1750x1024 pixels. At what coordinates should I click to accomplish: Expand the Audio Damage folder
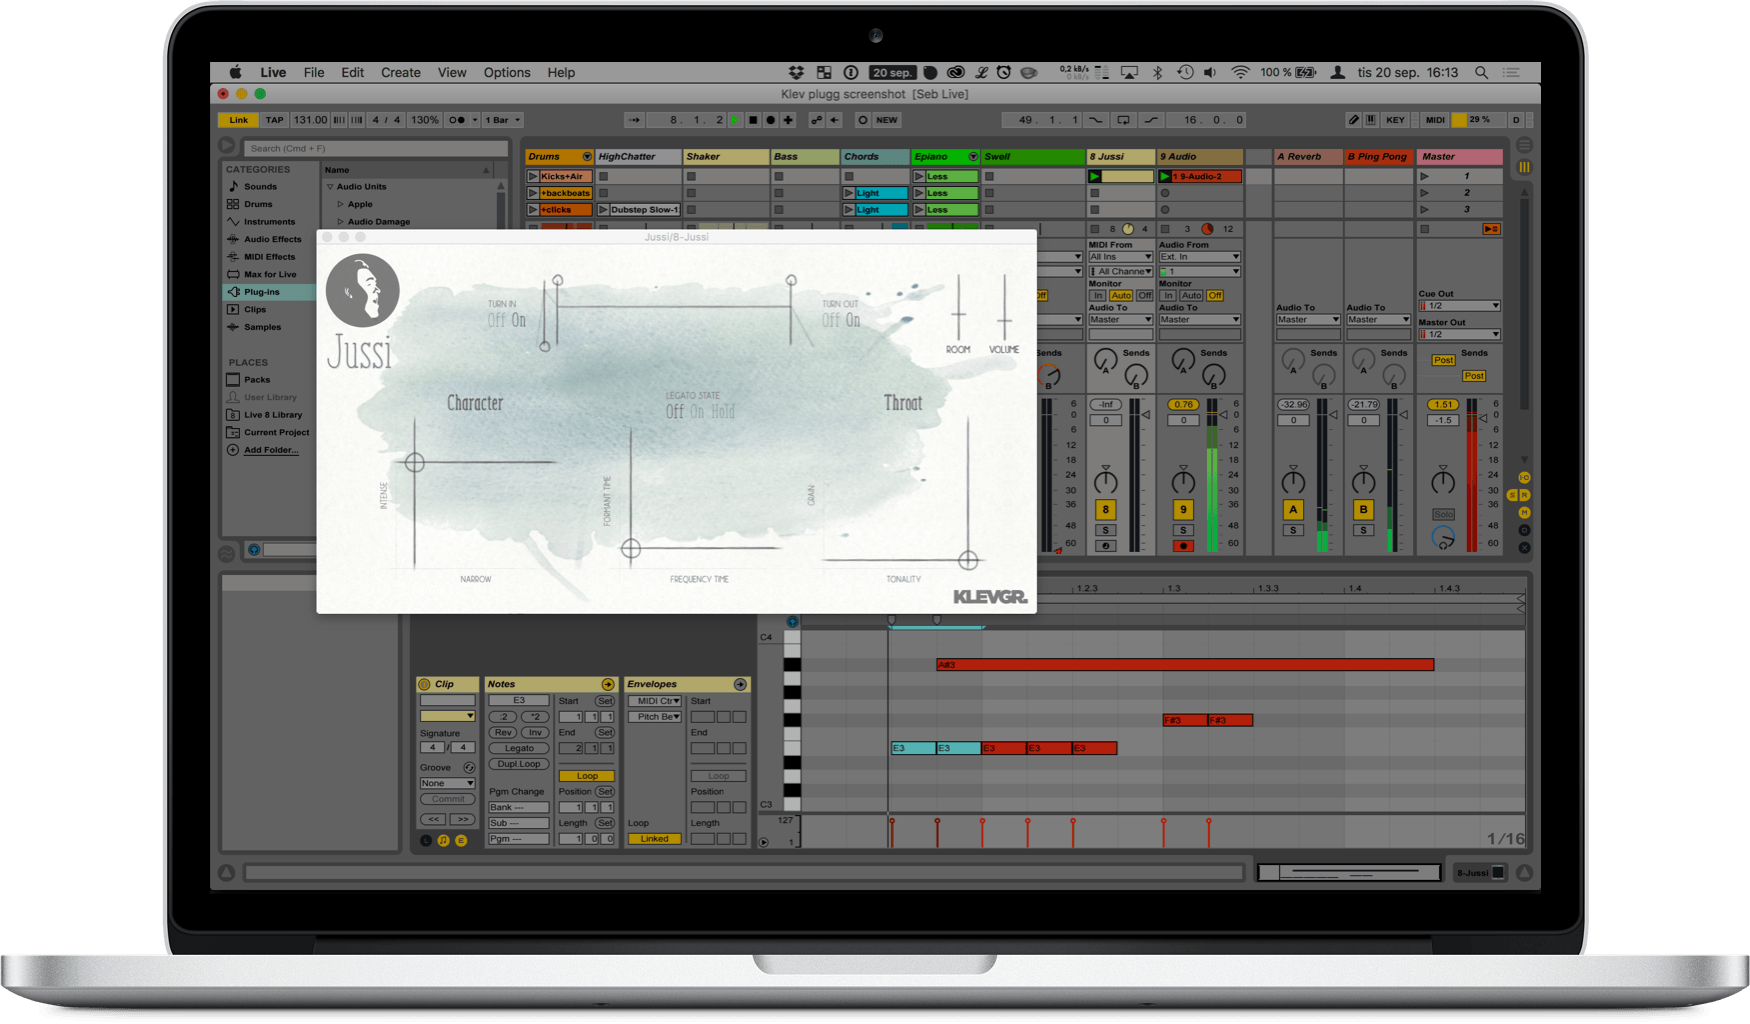point(340,222)
